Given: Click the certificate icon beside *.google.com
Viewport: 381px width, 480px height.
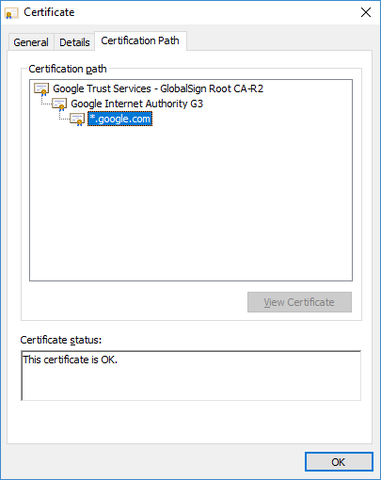Looking at the screenshot, I should pyautogui.click(x=77, y=119).
